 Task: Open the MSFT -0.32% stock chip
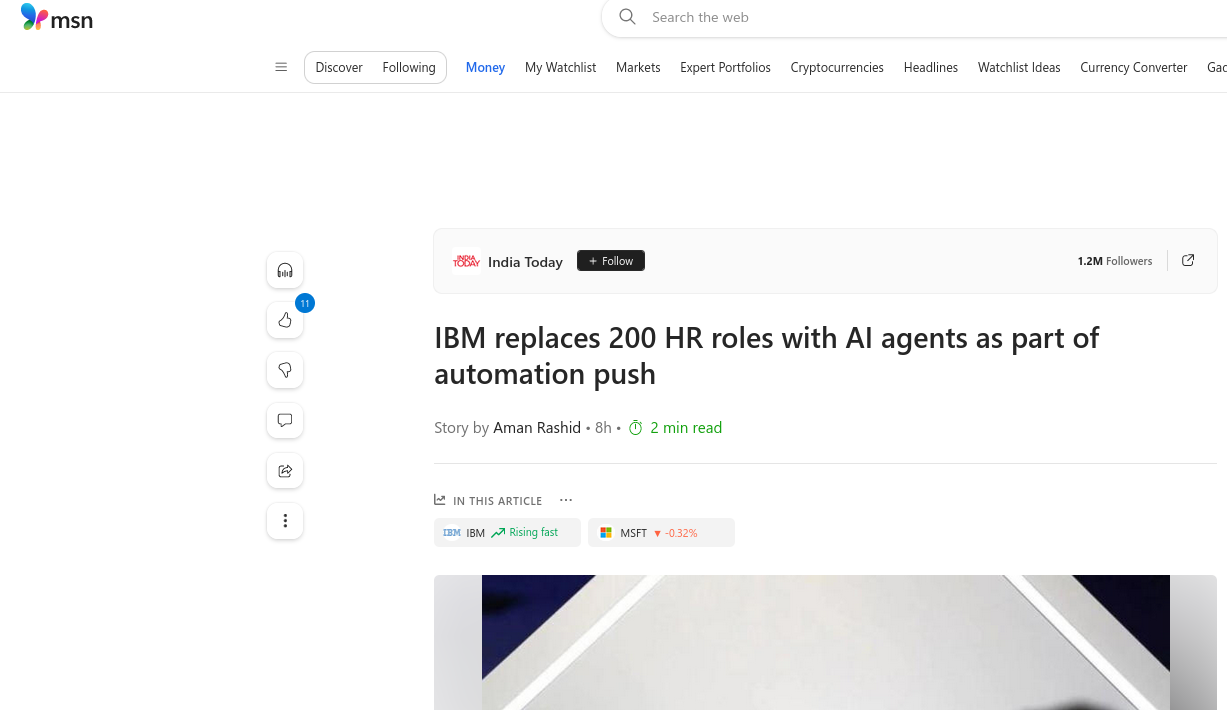[661, 533]
